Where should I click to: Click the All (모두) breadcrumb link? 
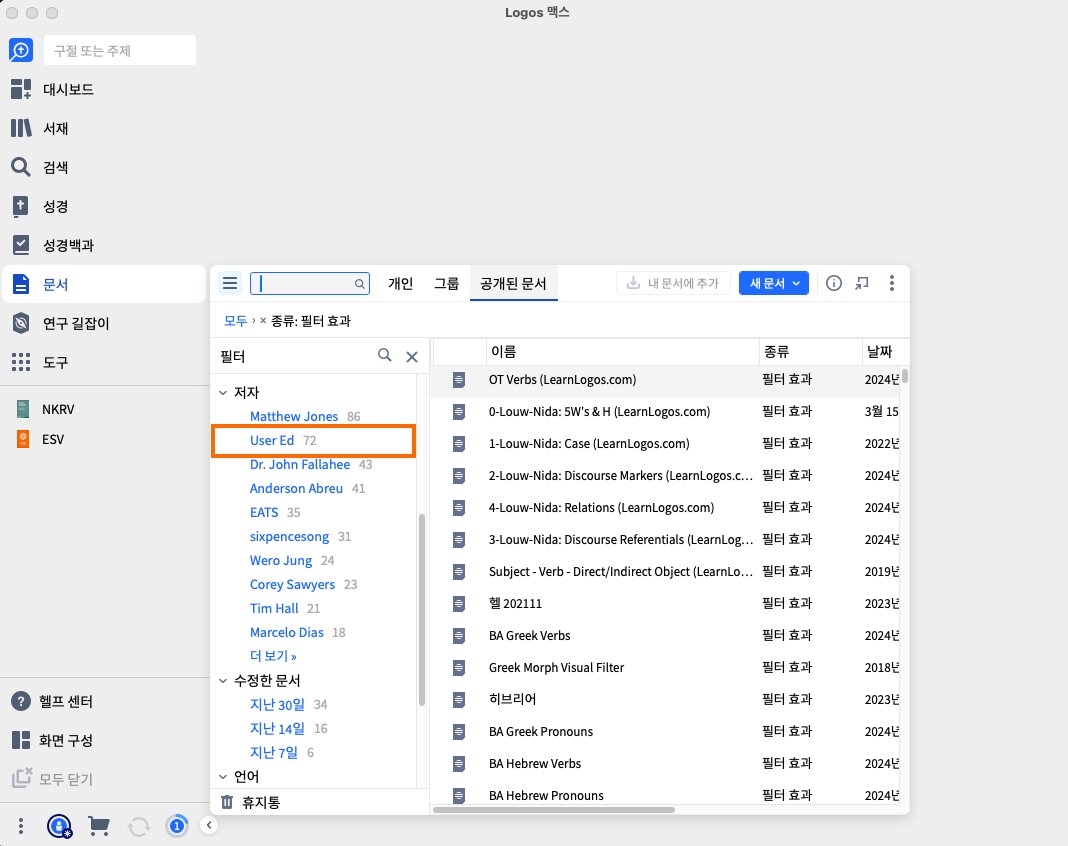236,321
